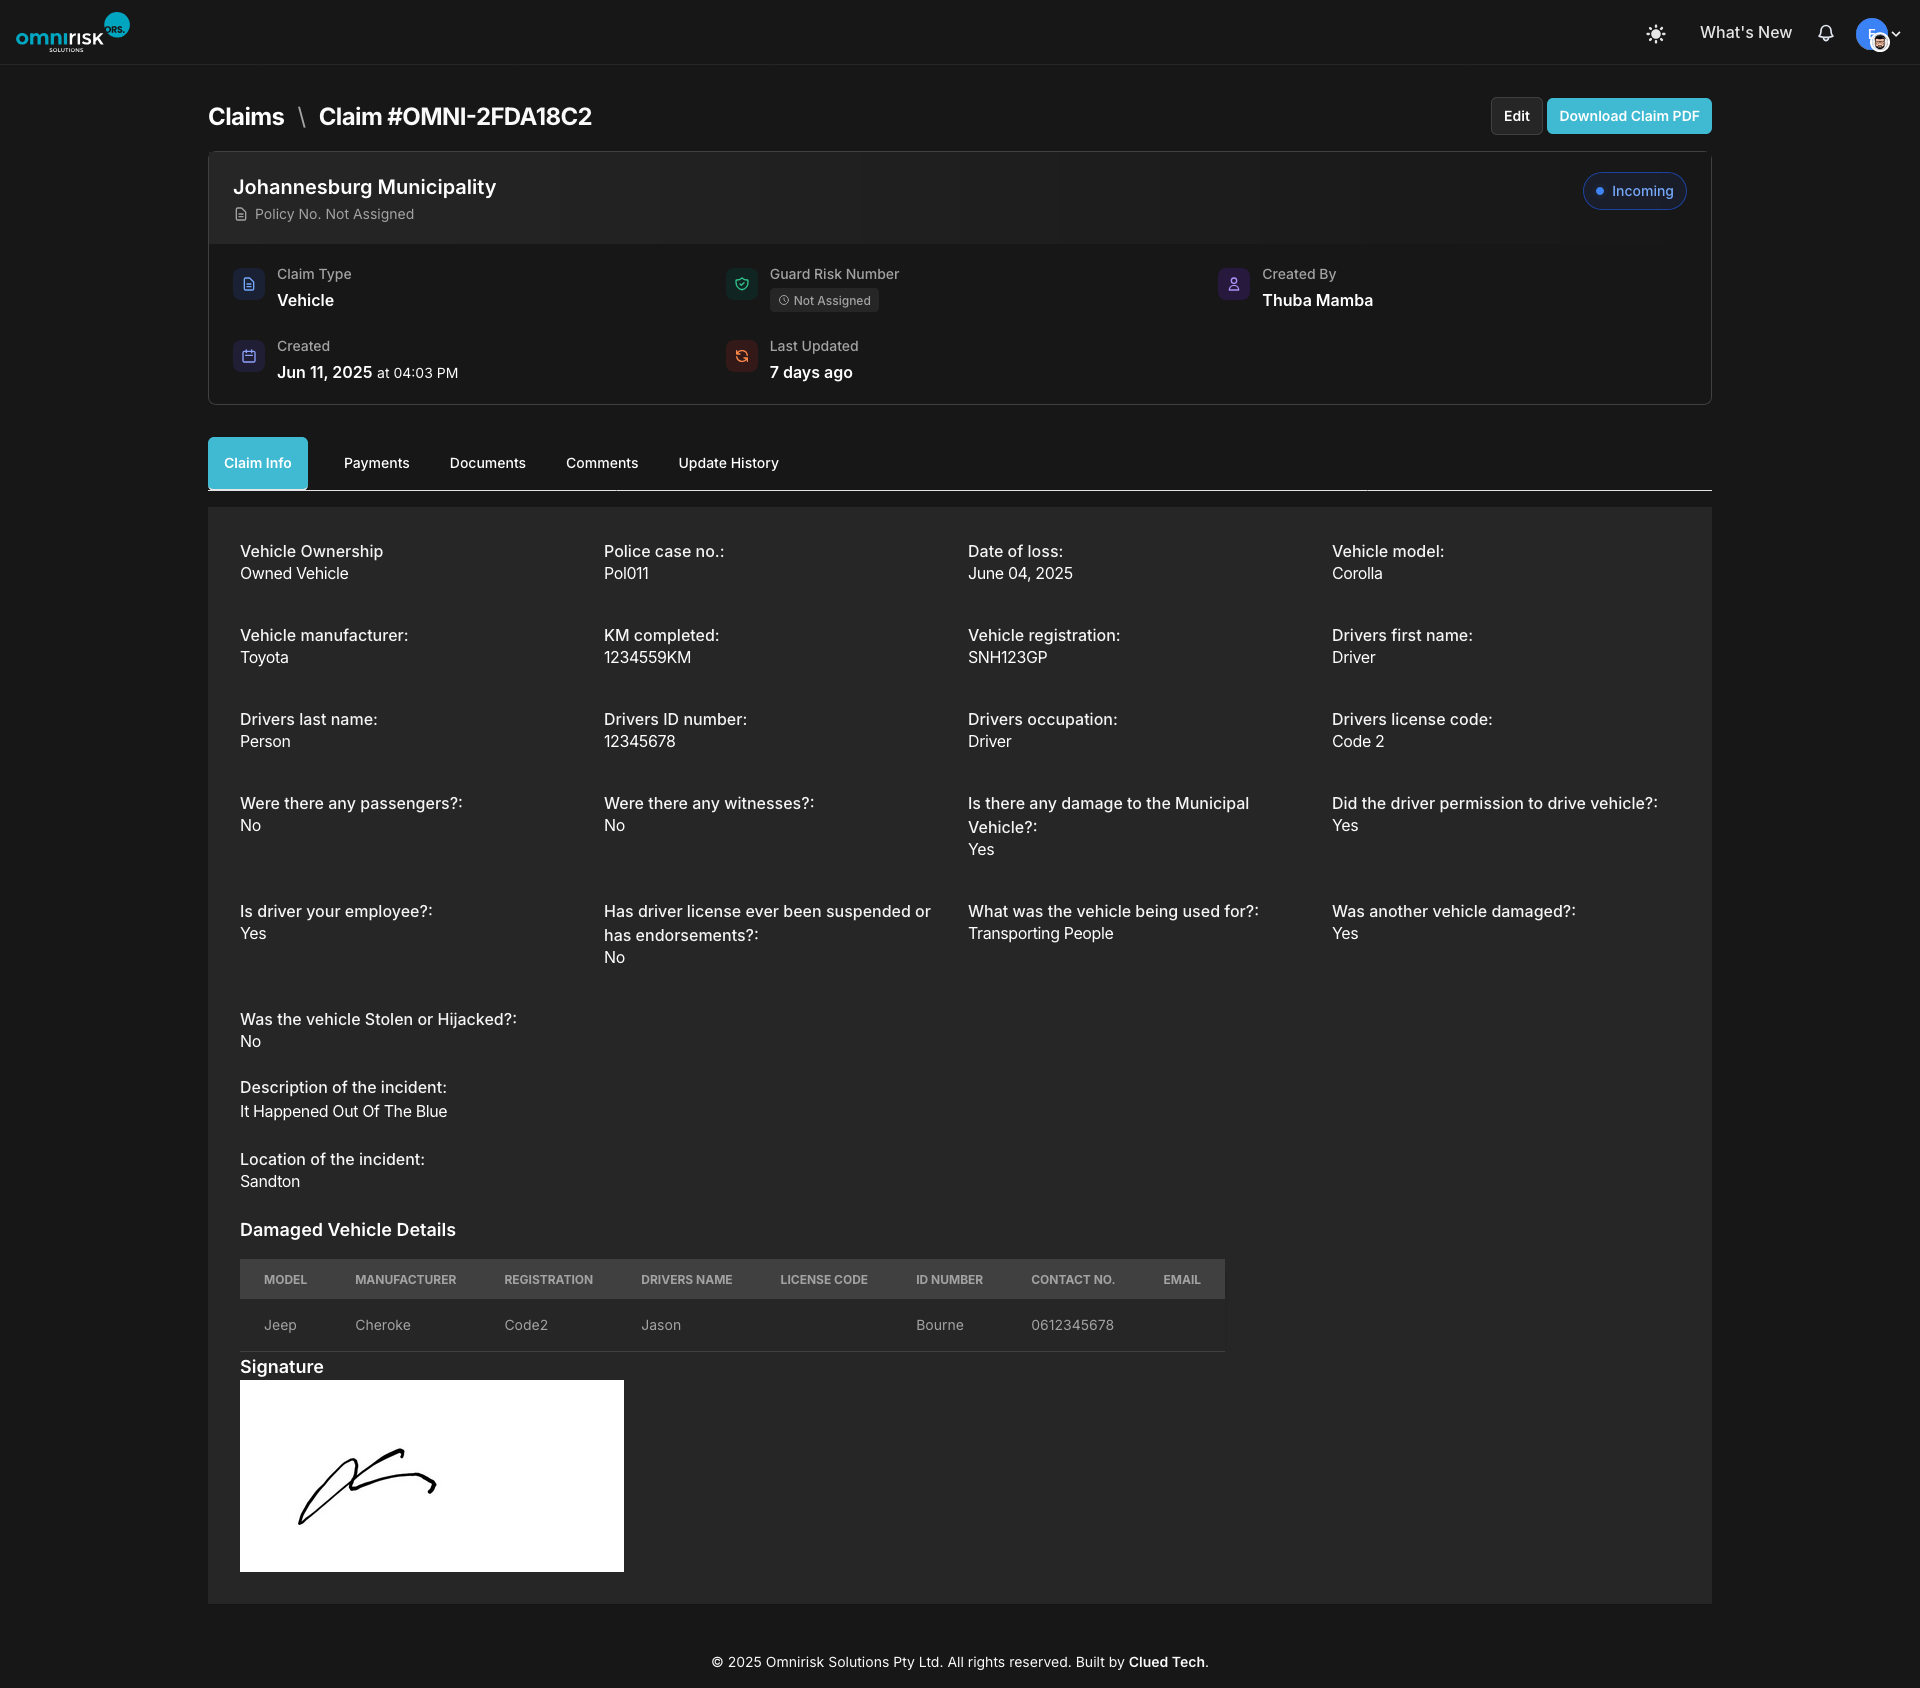Image resolution: width=1920 pixels, height=1688 pixels.
Task: Click police case value Pol011
Action: click(626, 573)
